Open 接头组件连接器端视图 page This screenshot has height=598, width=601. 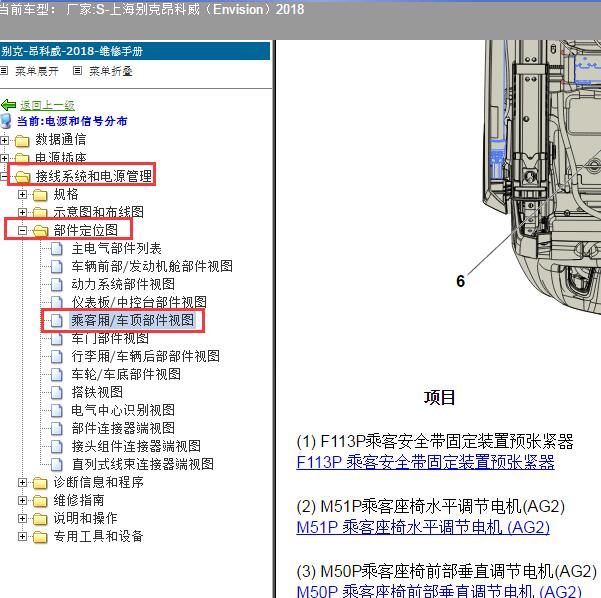click(x=136, y=446)
